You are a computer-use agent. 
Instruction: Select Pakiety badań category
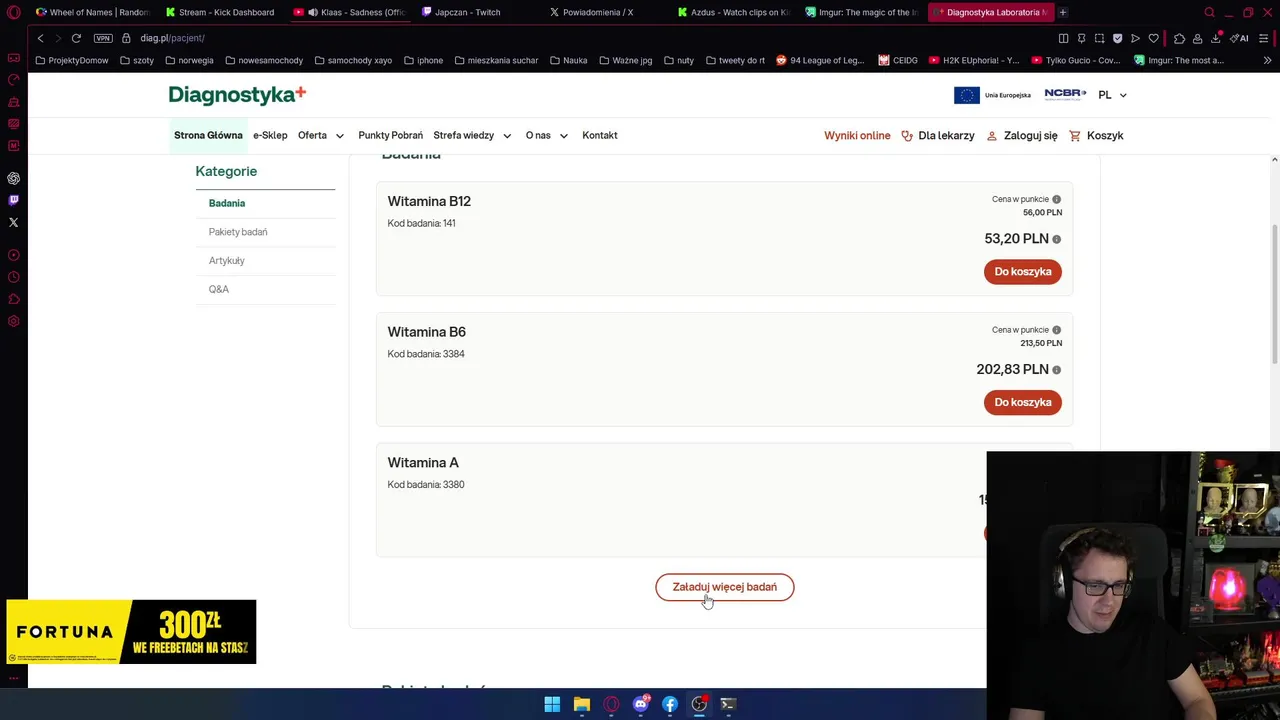tap(238, 232)
